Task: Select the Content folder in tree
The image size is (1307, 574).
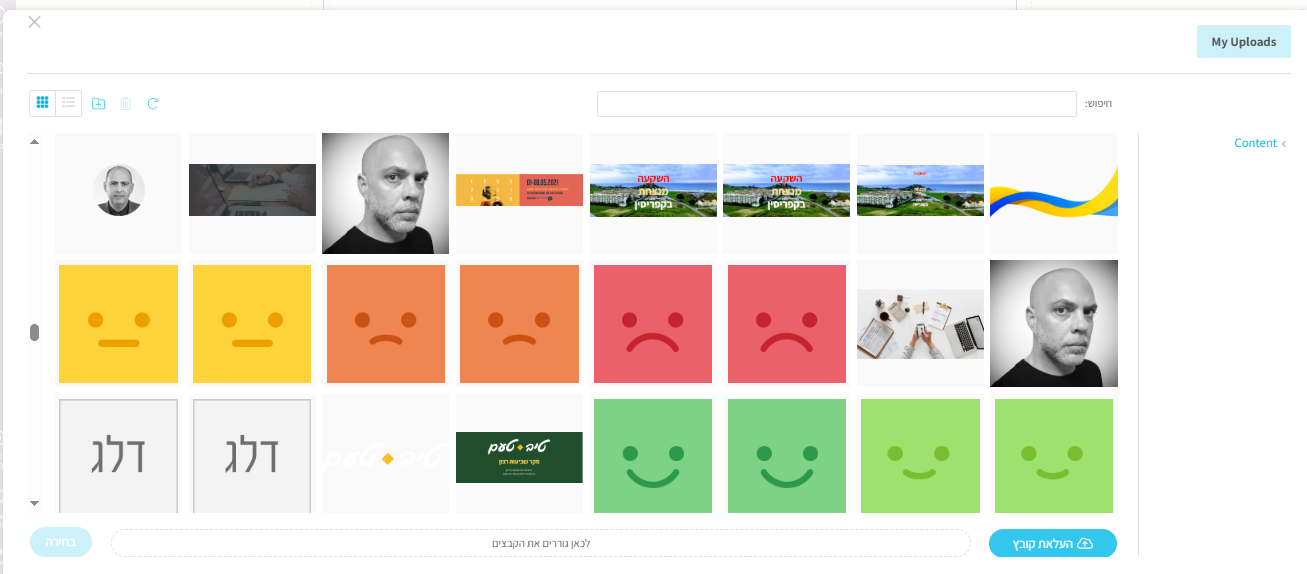Action: (x=1255, y=143)
